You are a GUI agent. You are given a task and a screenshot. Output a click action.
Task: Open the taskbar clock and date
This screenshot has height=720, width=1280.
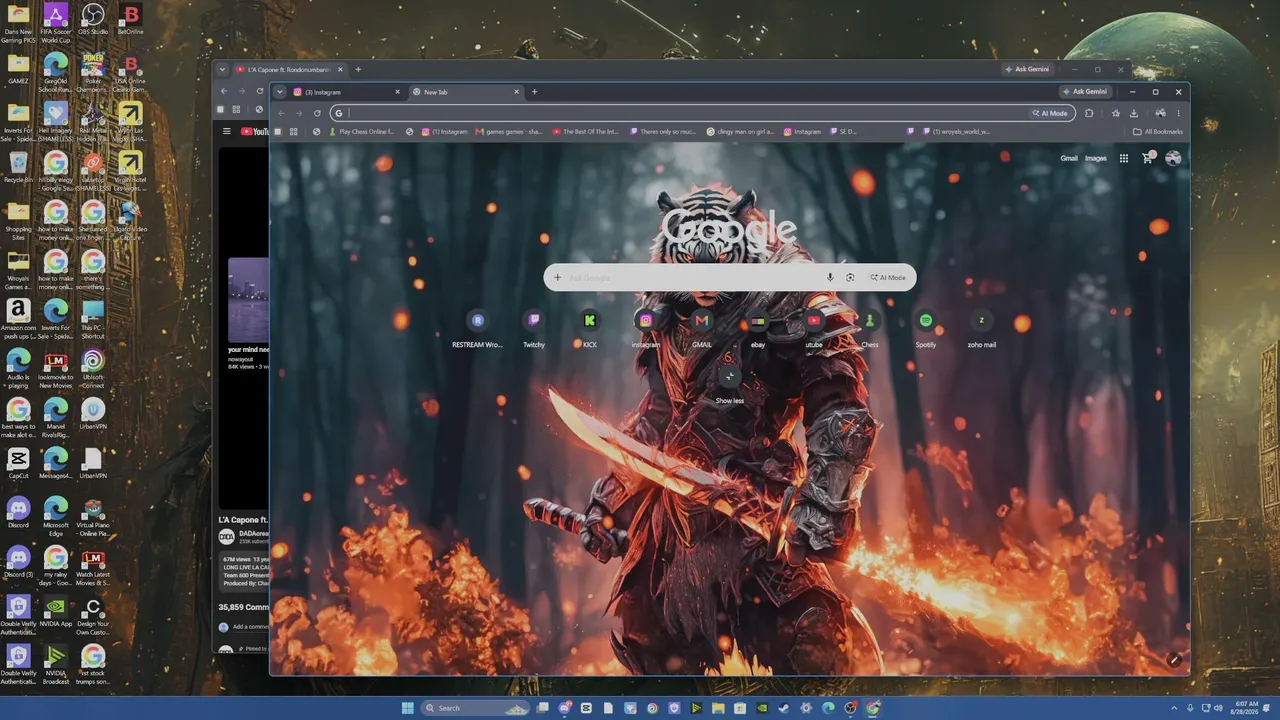(x=1246, y=708)
